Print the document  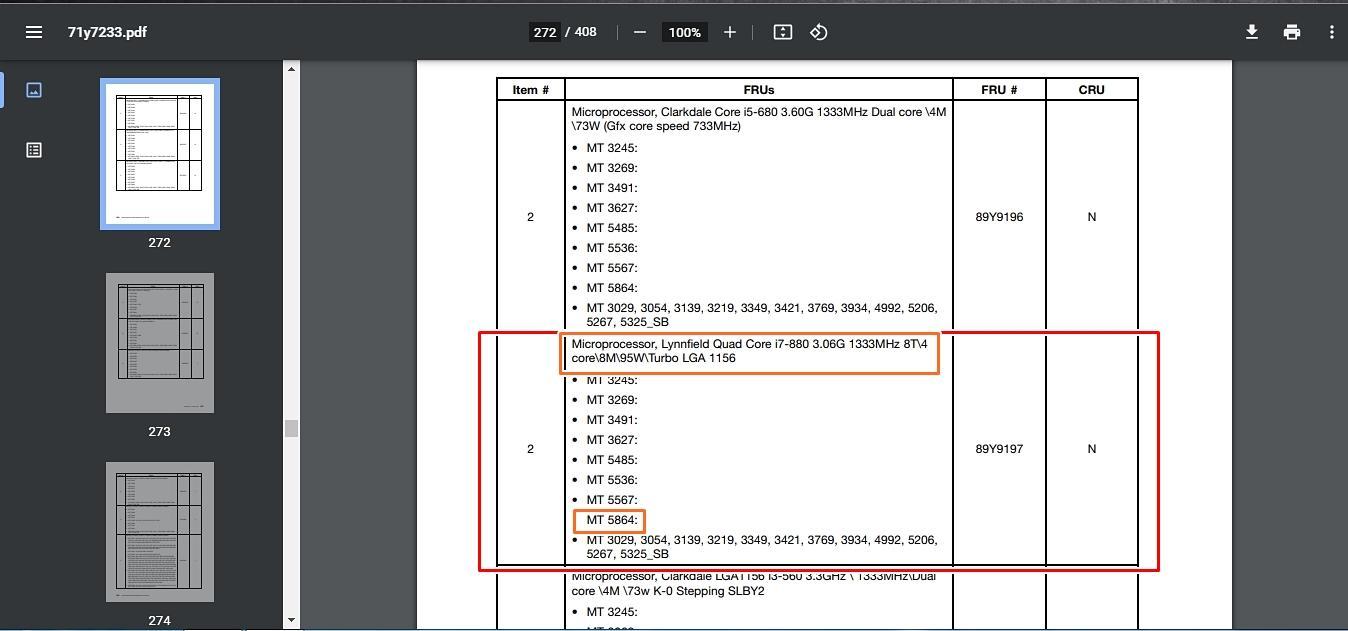1292,32
